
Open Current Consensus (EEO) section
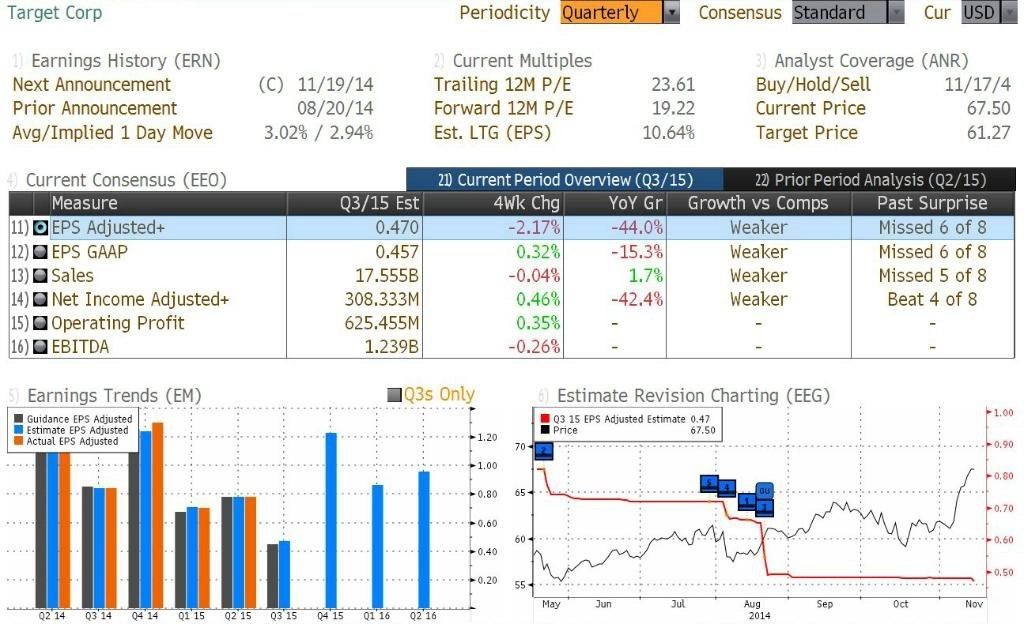pos(126,180)
